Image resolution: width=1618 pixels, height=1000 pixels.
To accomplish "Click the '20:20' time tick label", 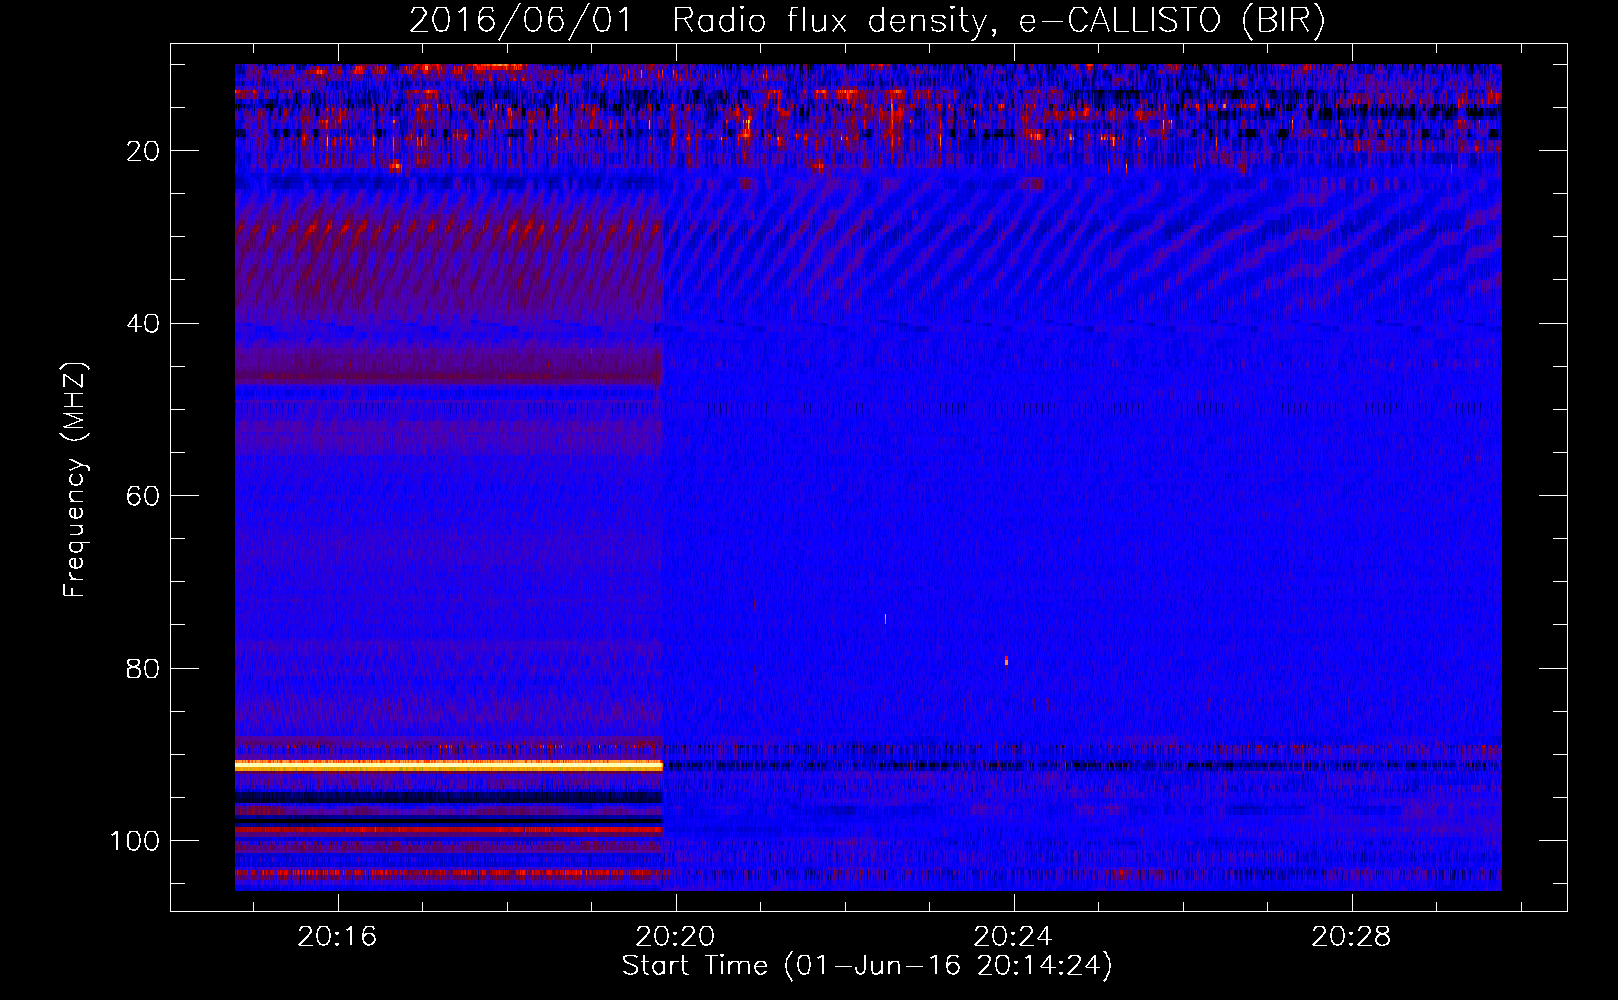I will [675, 937].
